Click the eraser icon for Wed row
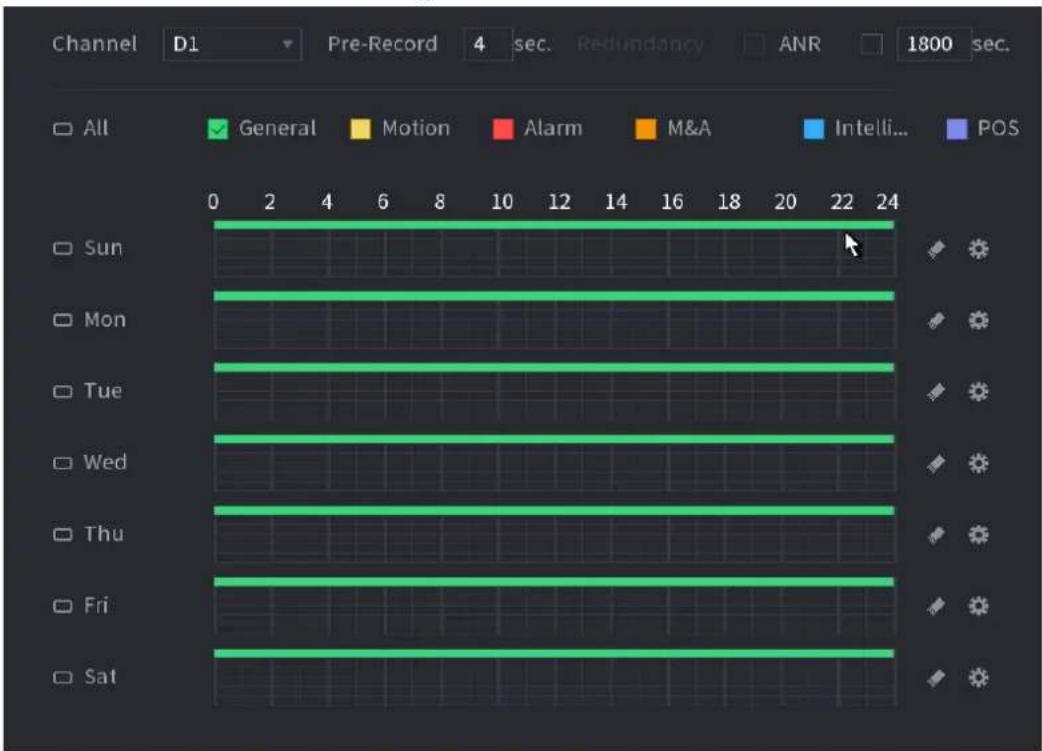Viewport: 1042px width, 751px height. click(x=936, y=463)
